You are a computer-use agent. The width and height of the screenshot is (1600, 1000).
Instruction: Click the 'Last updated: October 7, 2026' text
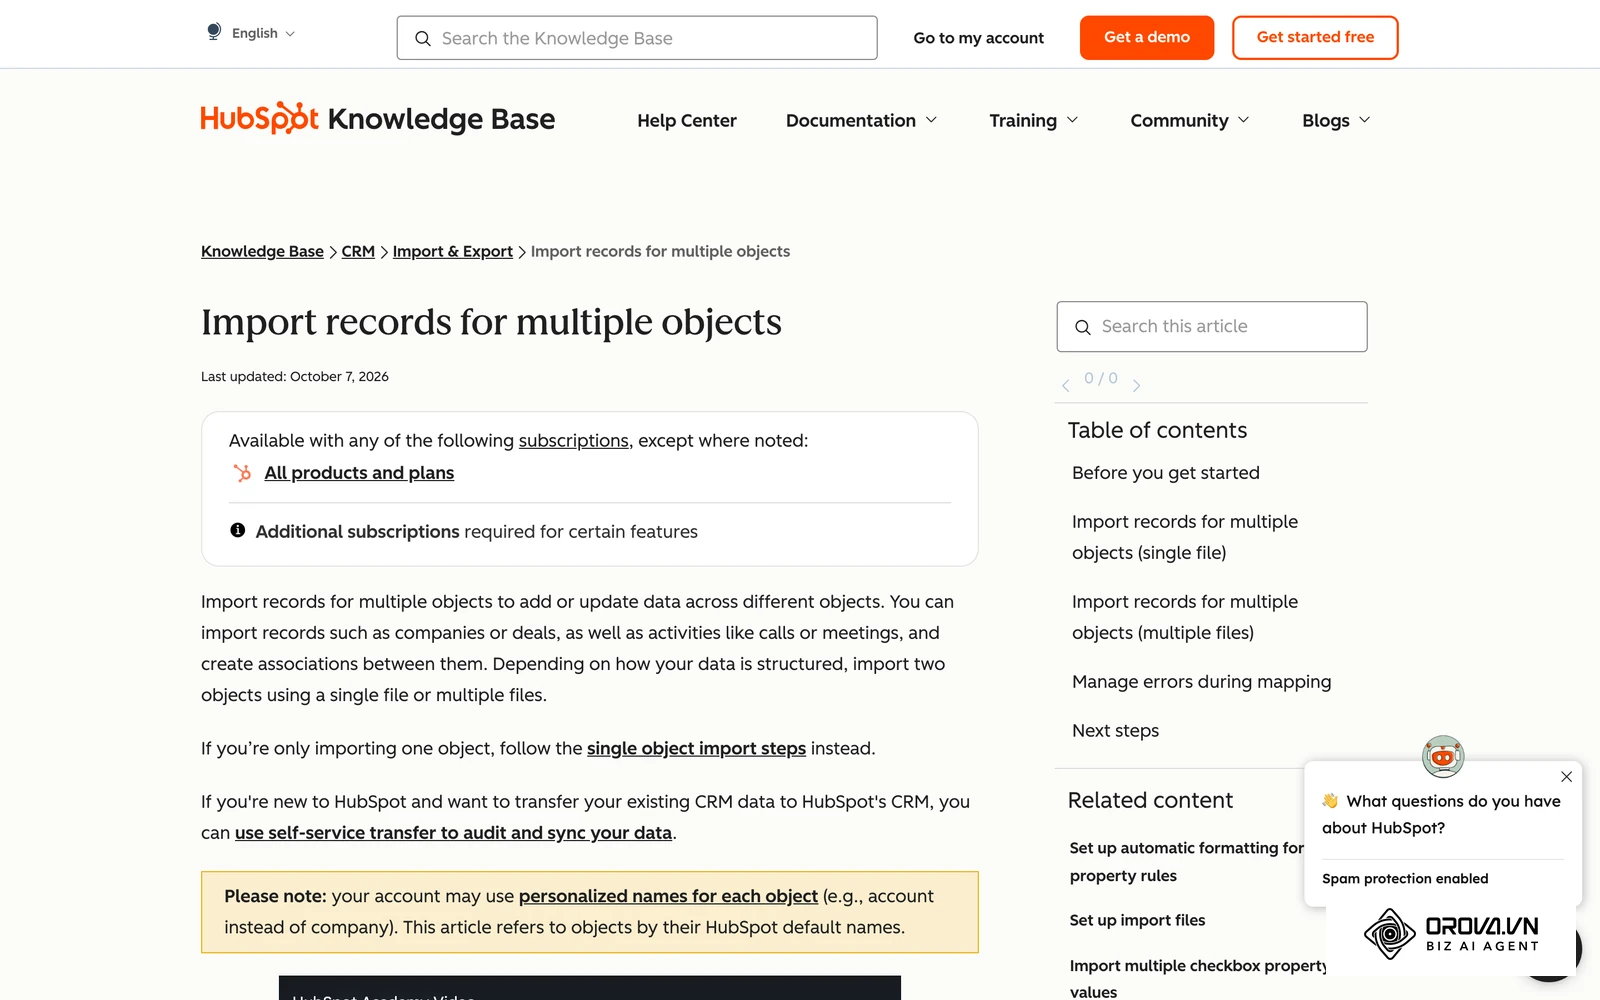(x=295, y=377)
